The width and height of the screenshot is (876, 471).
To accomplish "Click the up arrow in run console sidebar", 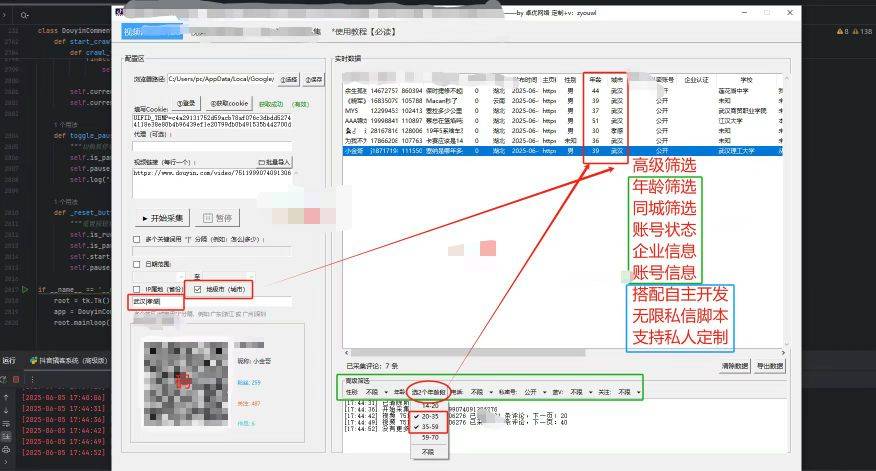I will point(6,397).
